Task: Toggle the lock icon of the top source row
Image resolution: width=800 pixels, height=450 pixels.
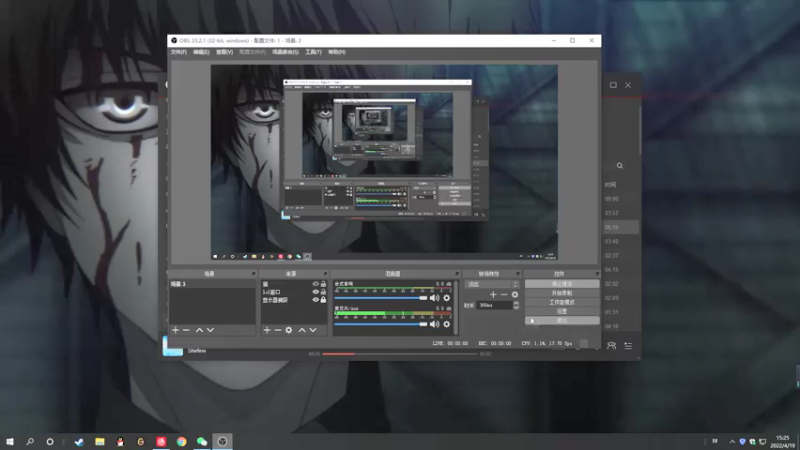Action: tap(323, 284)
